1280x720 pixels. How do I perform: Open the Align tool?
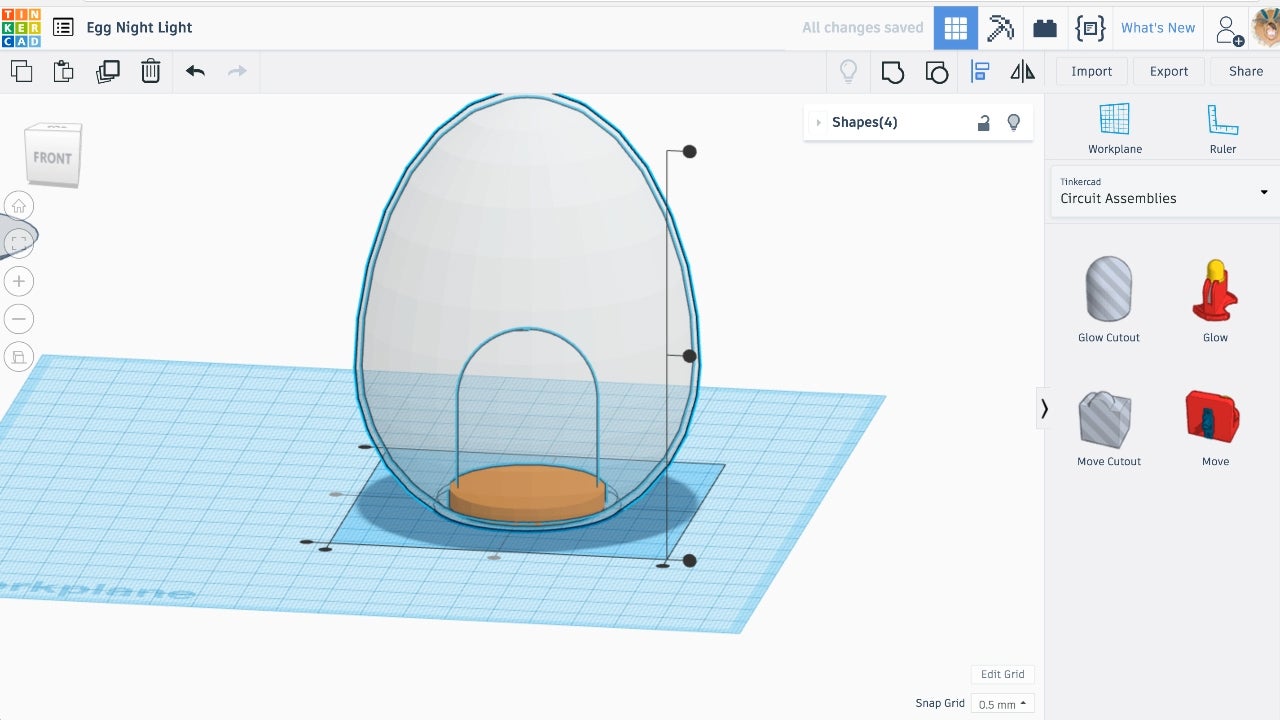pyautogui.click(x=980, y=71)
